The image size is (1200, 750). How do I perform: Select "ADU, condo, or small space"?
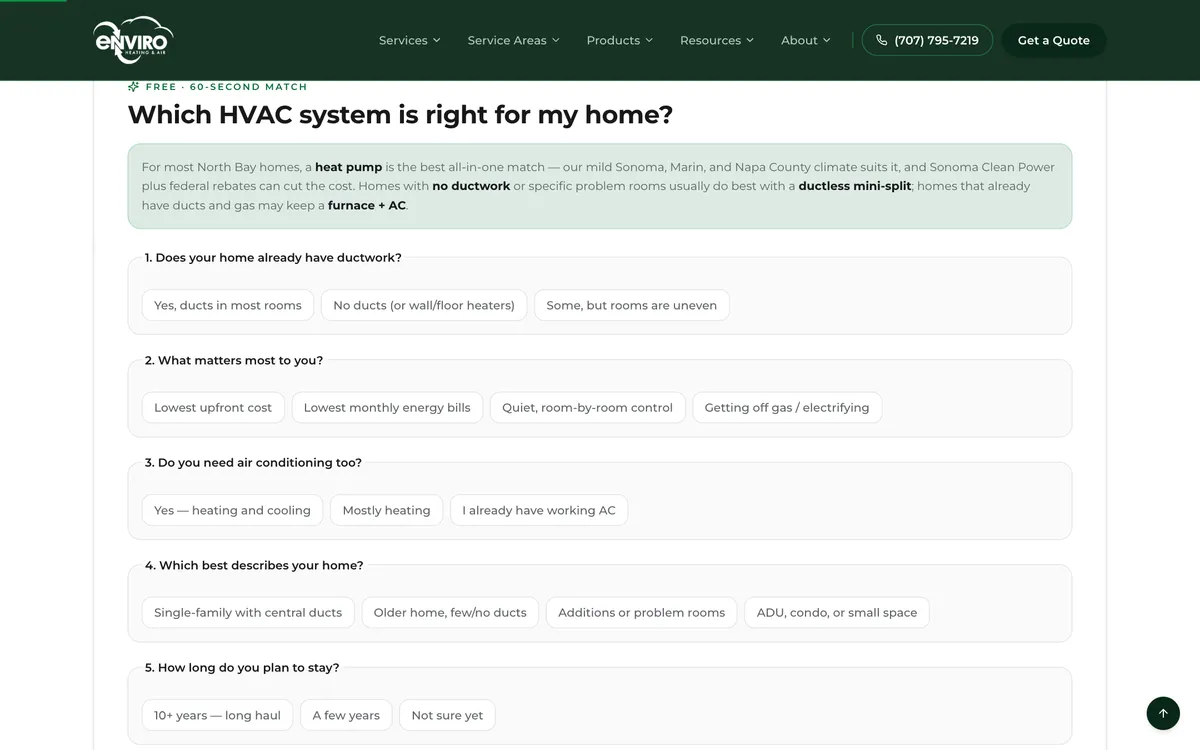[837, 613]
